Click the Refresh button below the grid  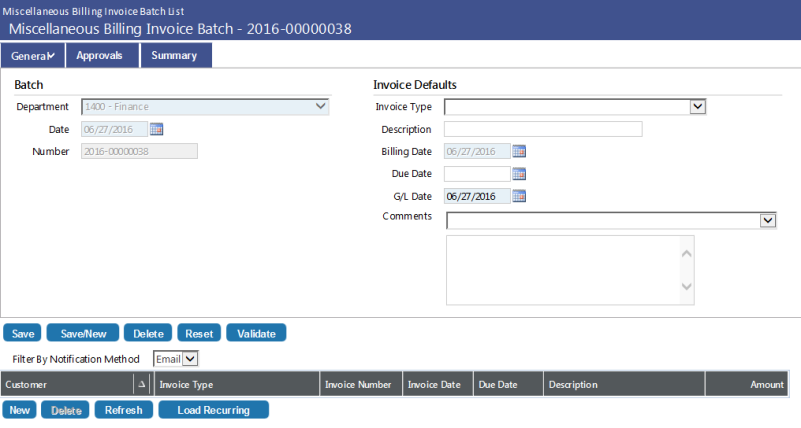tap(124, 410)
